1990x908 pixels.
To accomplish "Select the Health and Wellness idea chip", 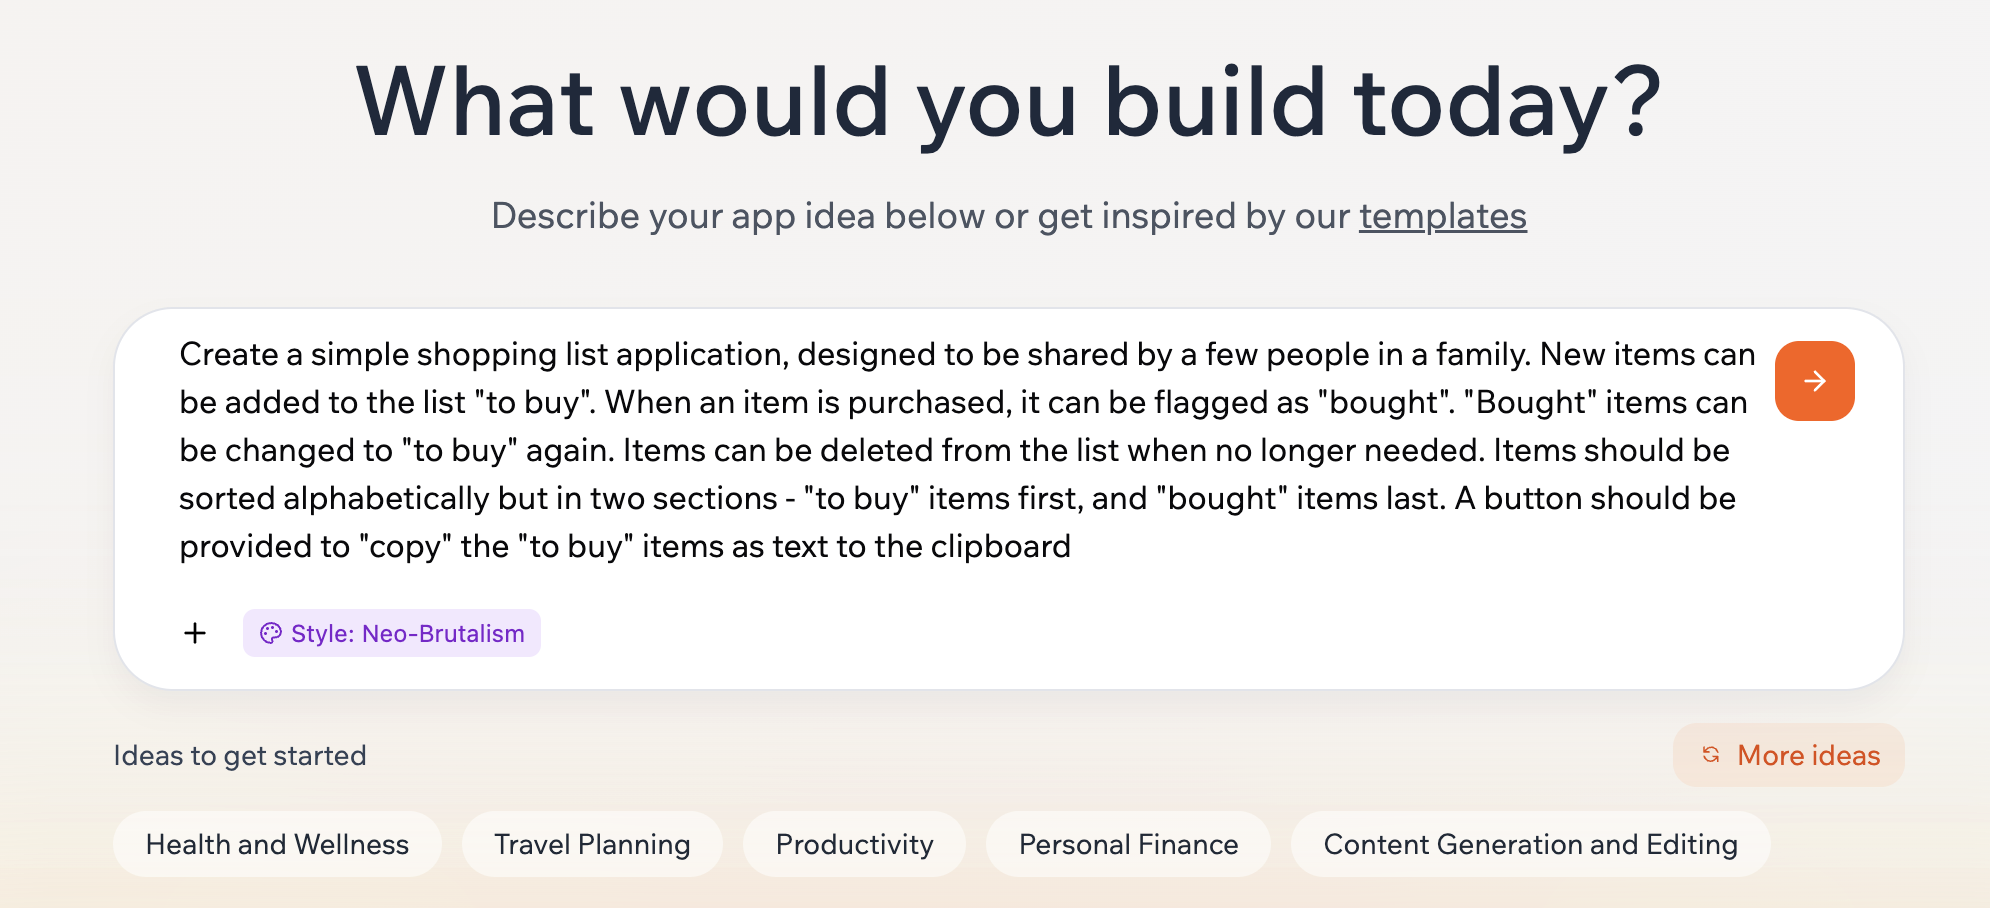I will click(277, 844).
